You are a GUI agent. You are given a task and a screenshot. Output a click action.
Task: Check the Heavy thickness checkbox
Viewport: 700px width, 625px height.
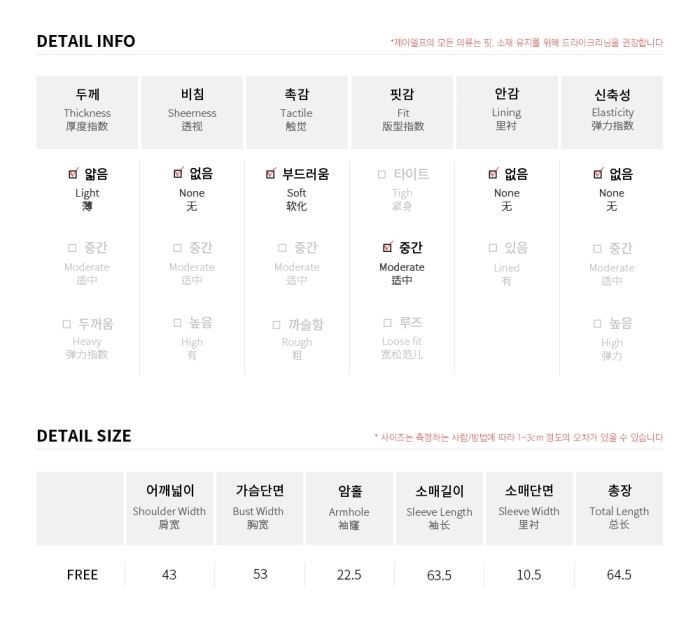tap(67, 324)
